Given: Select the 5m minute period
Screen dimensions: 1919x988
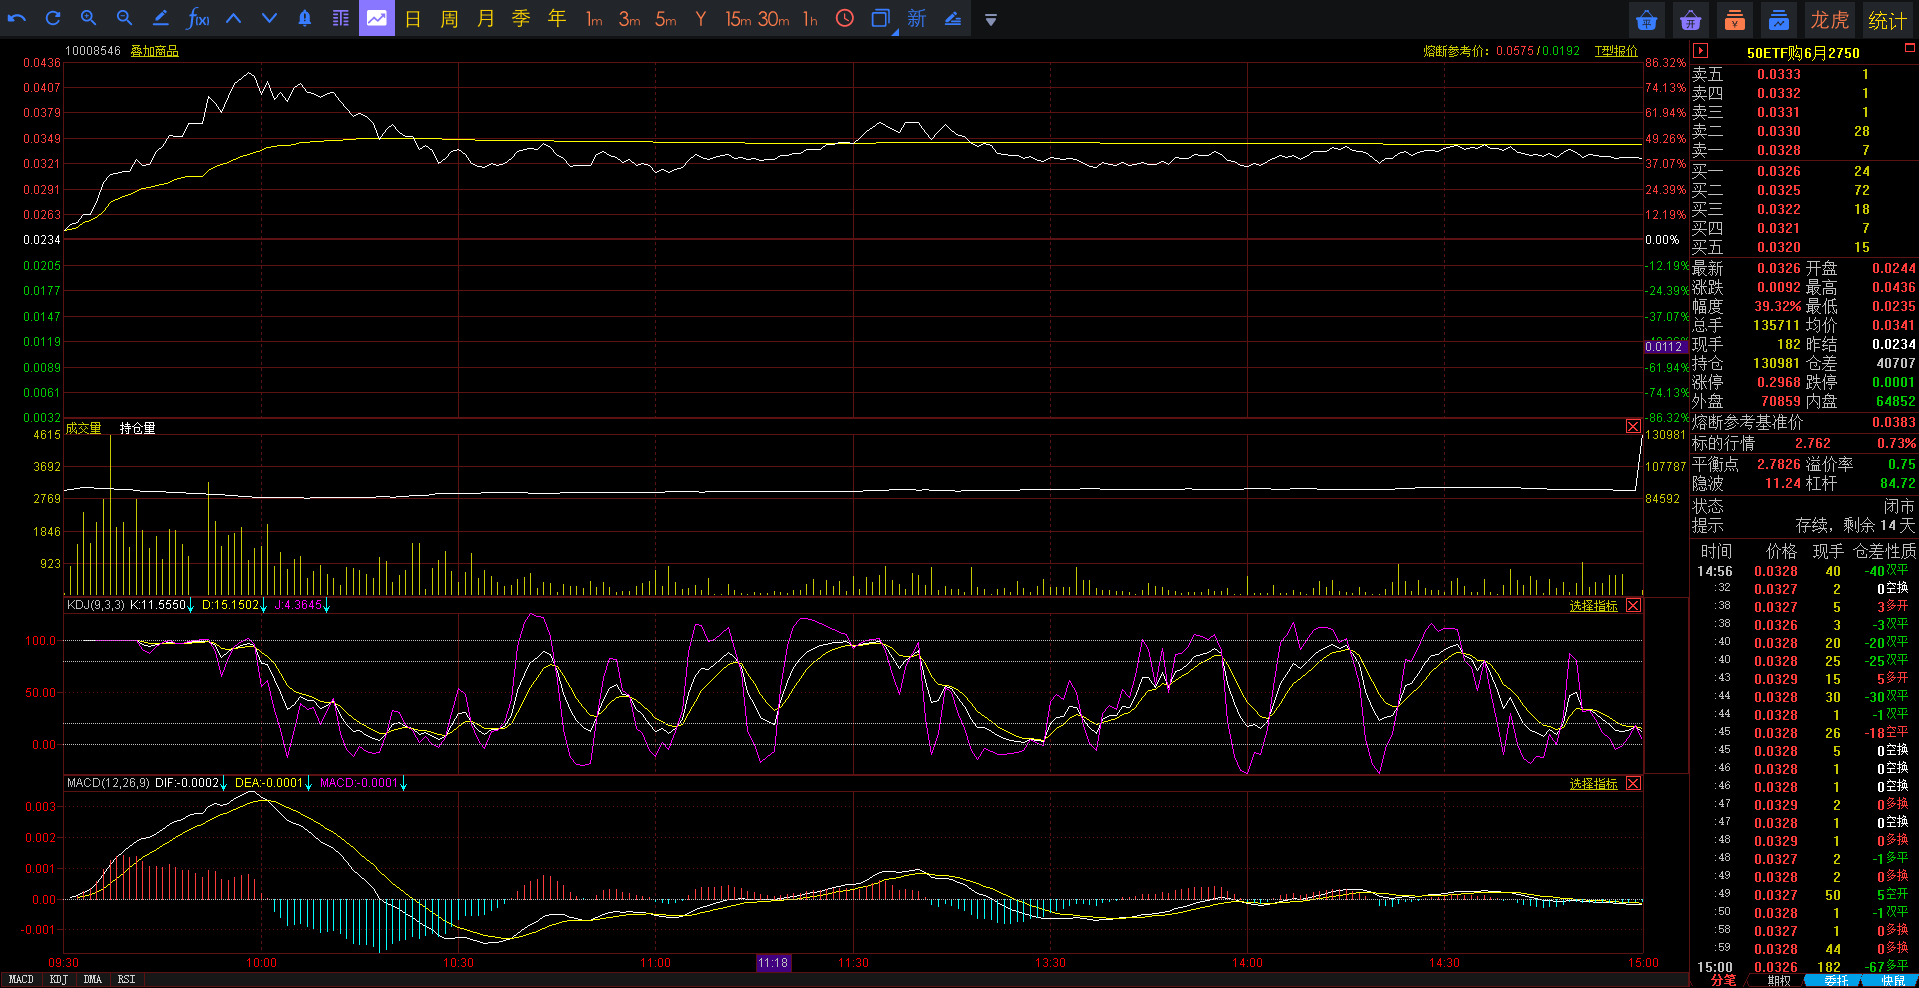Looking at the screenshot, I should tap(666, 19).
